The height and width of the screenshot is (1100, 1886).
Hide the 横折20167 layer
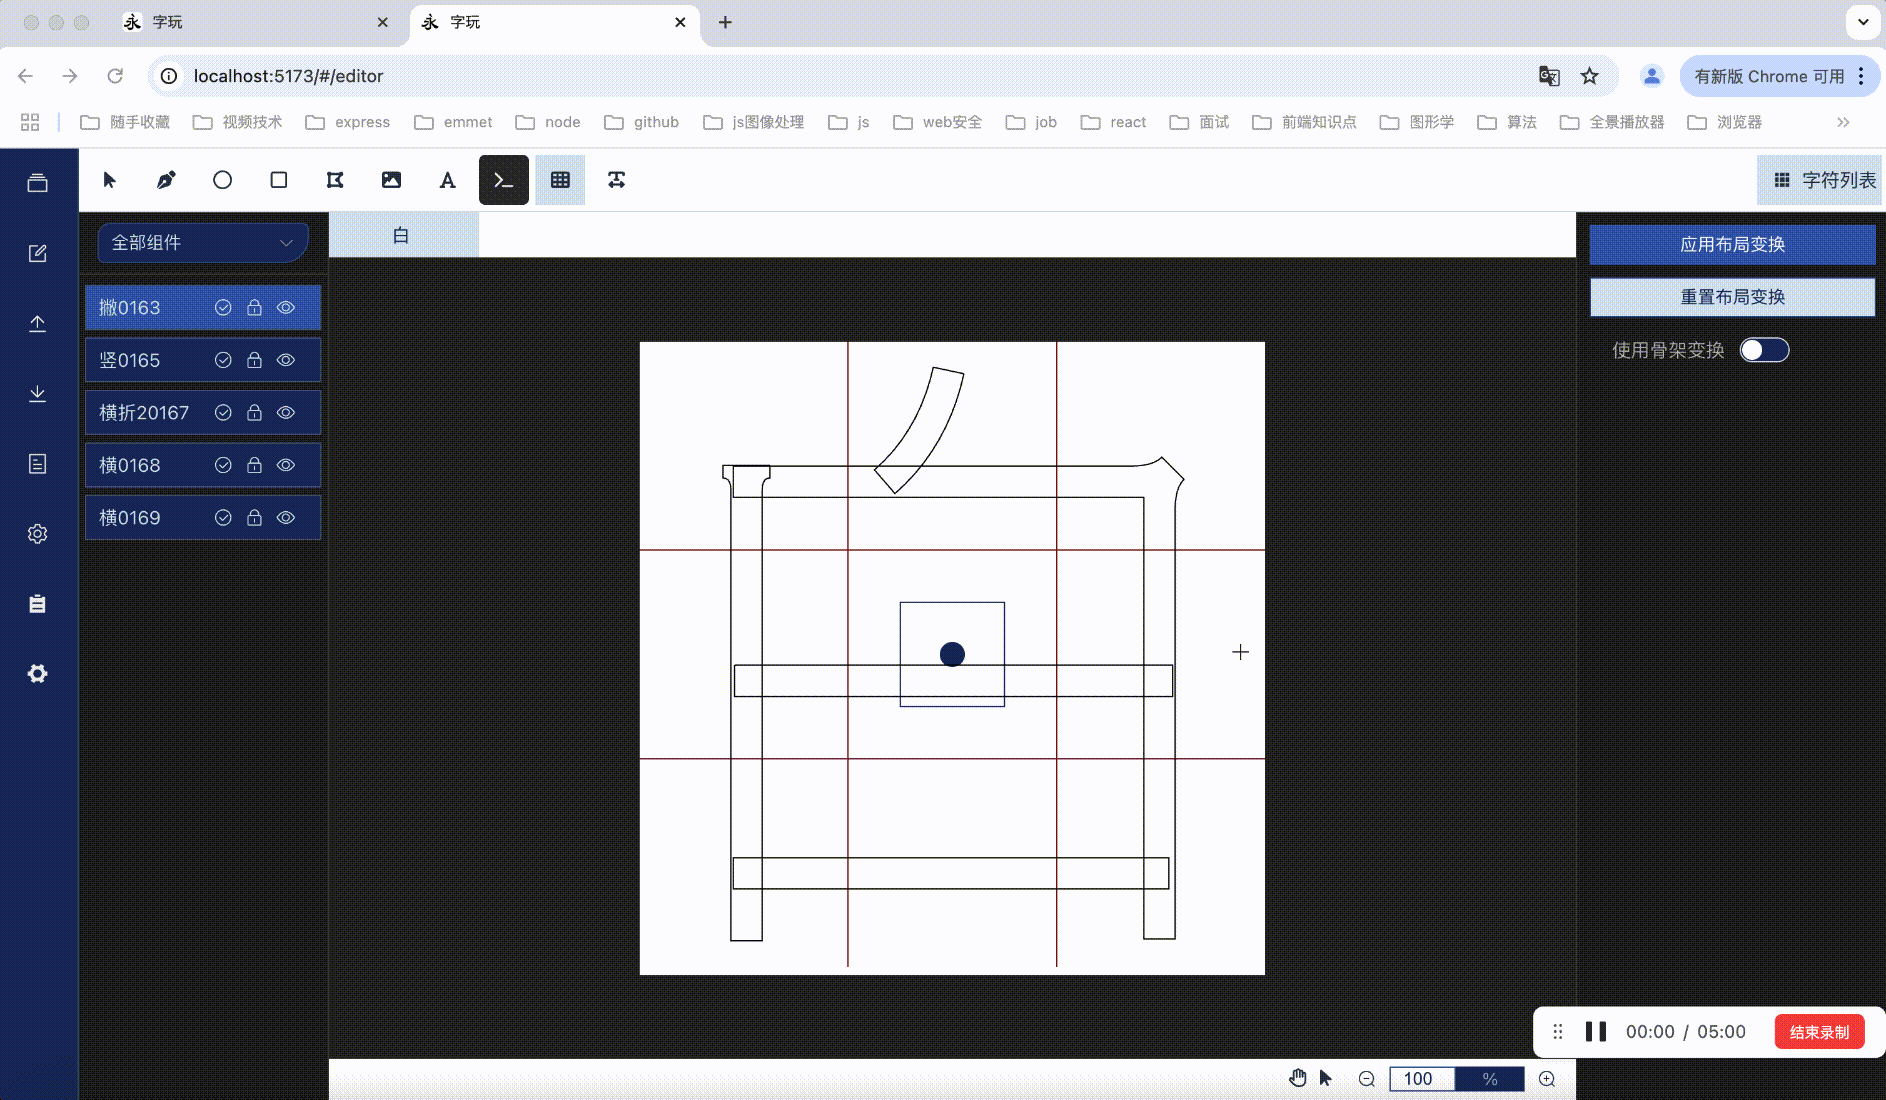click(x=286, y=412)
